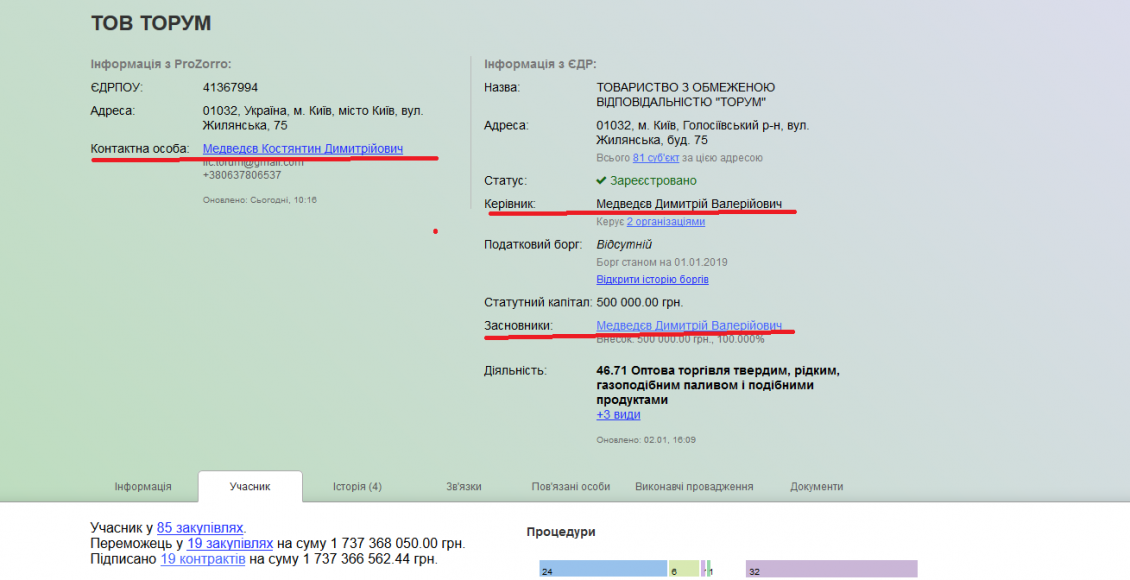Image resolution: width=1130 pixels, height=580 pixels.
Task: Switch to the Інформація tab
Action: 143,486
